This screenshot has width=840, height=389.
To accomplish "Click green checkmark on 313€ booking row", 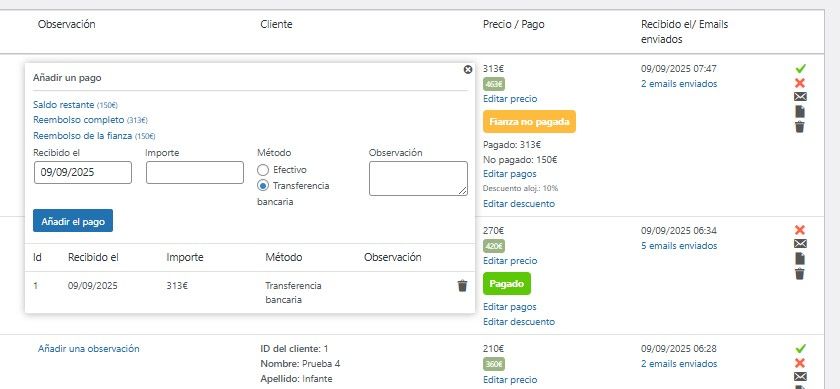I will click(800, 69).
